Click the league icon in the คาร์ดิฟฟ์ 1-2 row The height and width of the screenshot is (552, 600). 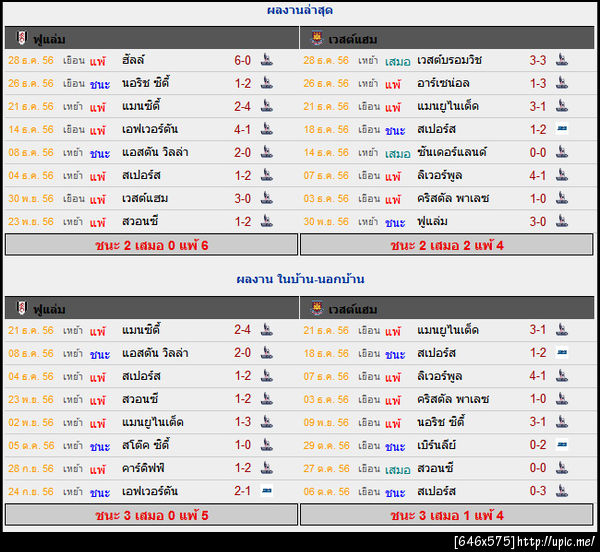(x=266, y=468)
